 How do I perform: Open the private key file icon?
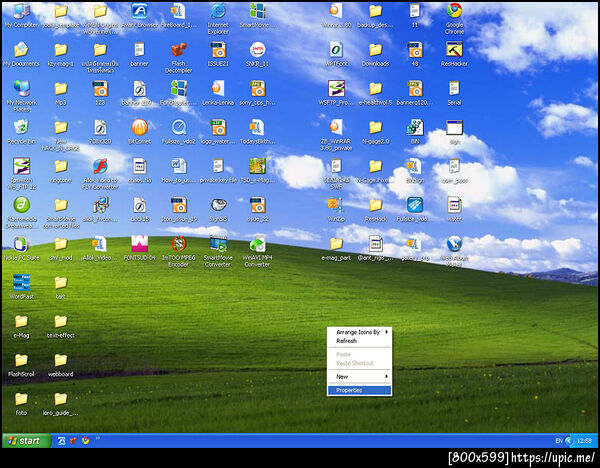(x=218, y=171)
